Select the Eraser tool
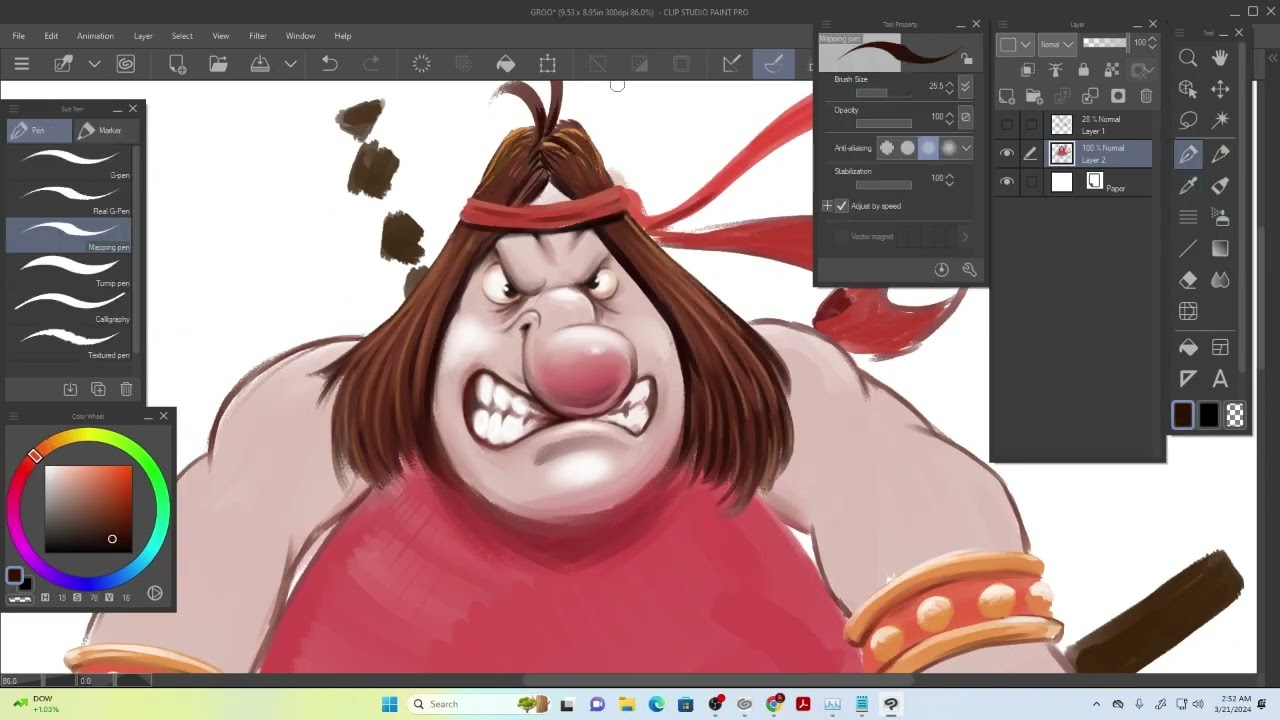This screenshot has width=1280, height=720. [1188, 280]
